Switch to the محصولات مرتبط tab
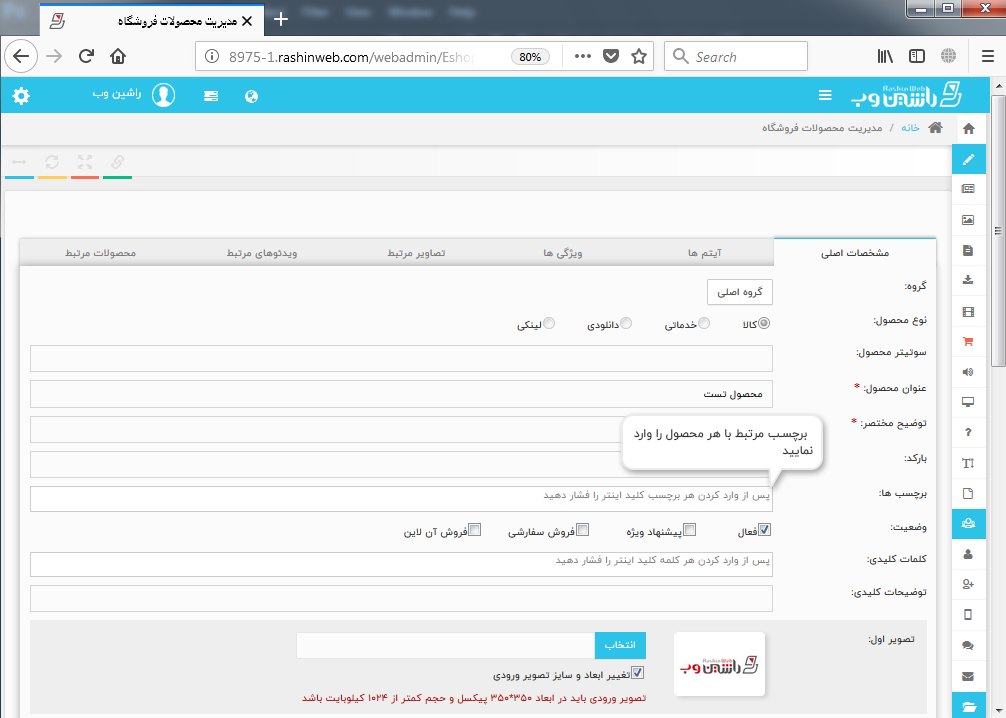 pos(101,253)
